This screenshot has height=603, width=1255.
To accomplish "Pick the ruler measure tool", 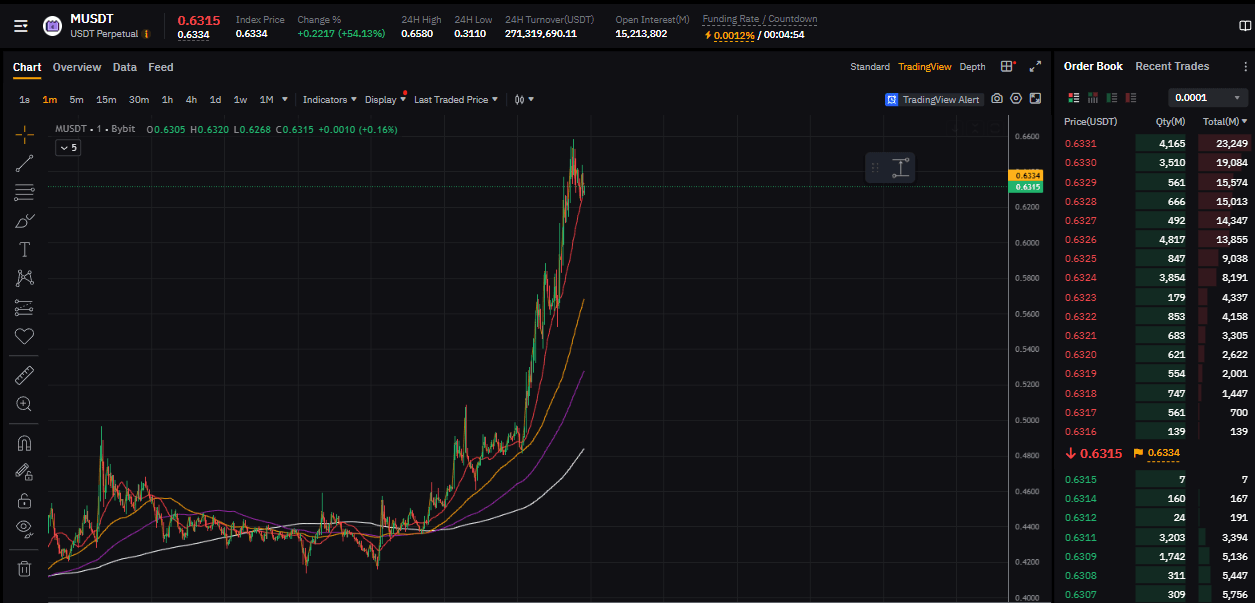I will [24, 375].
